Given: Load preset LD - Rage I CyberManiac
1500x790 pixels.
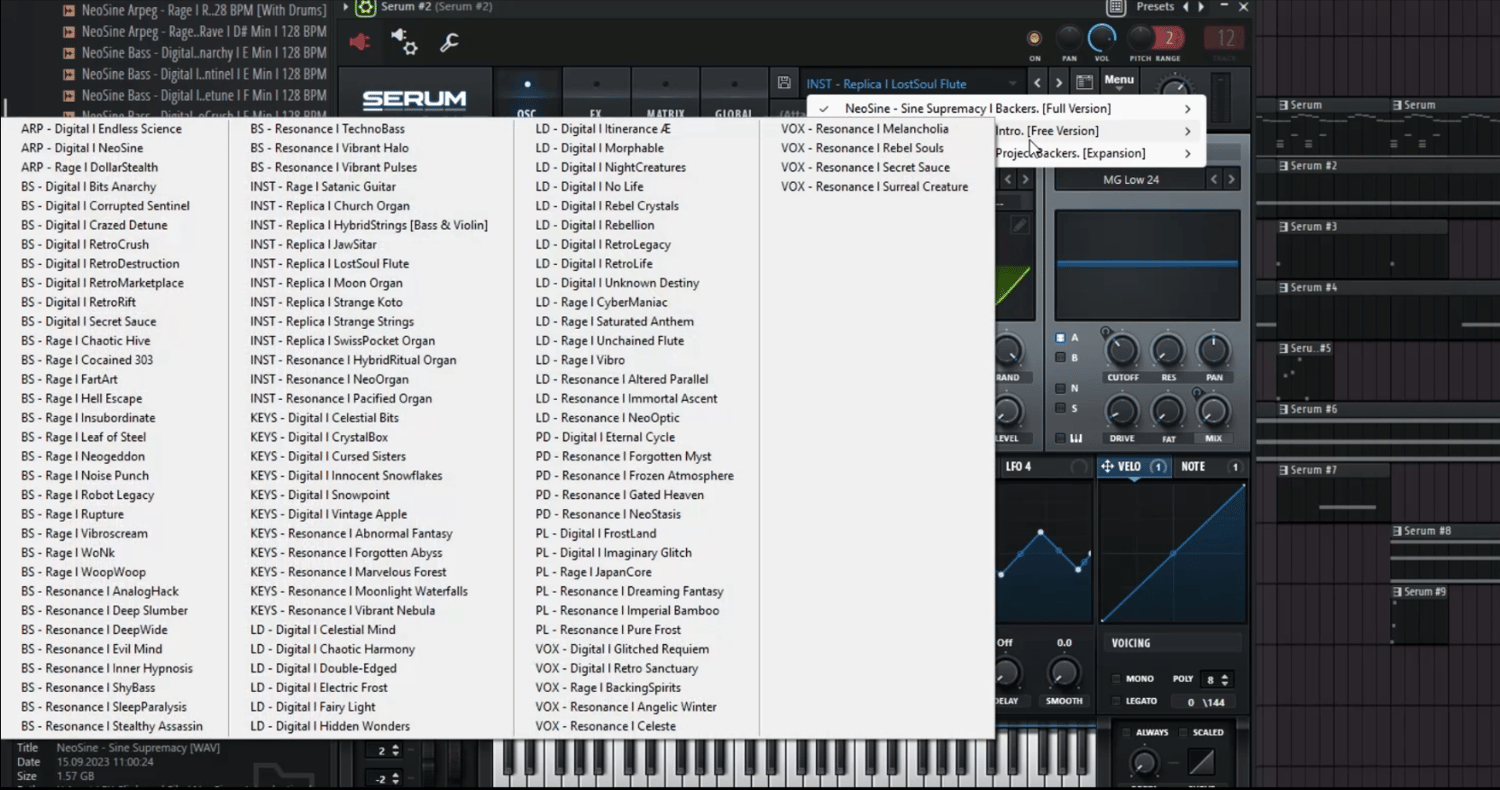Looking at the screenshot, I should coord(601,302).
